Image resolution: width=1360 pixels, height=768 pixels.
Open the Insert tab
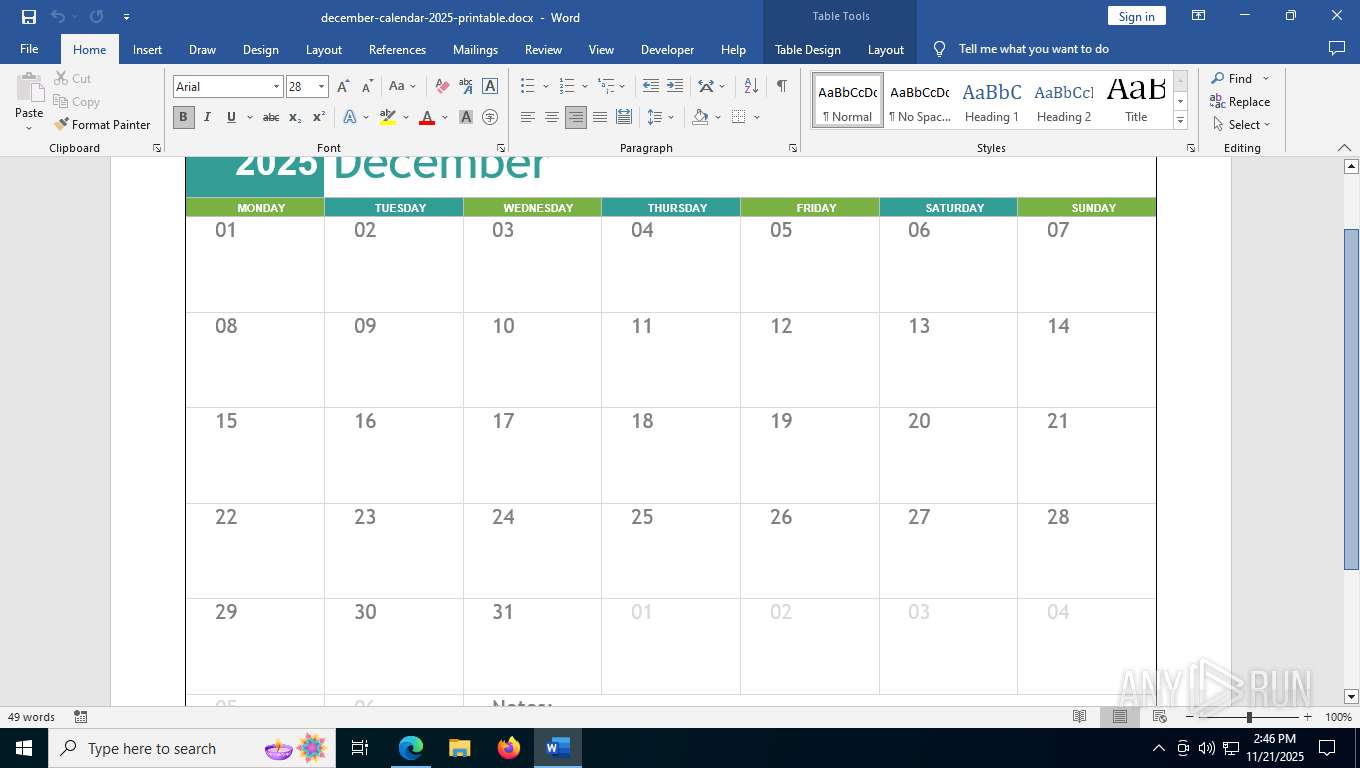tap(147, 49)
